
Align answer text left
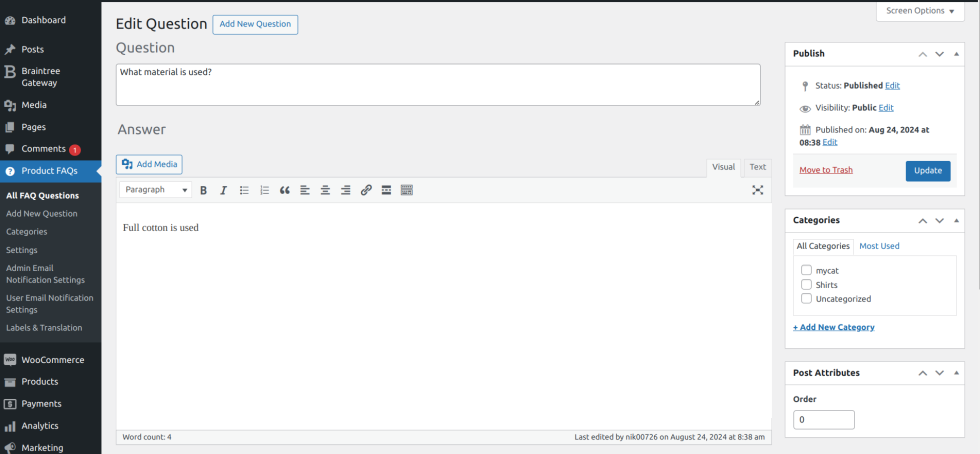tap(305, 190)
